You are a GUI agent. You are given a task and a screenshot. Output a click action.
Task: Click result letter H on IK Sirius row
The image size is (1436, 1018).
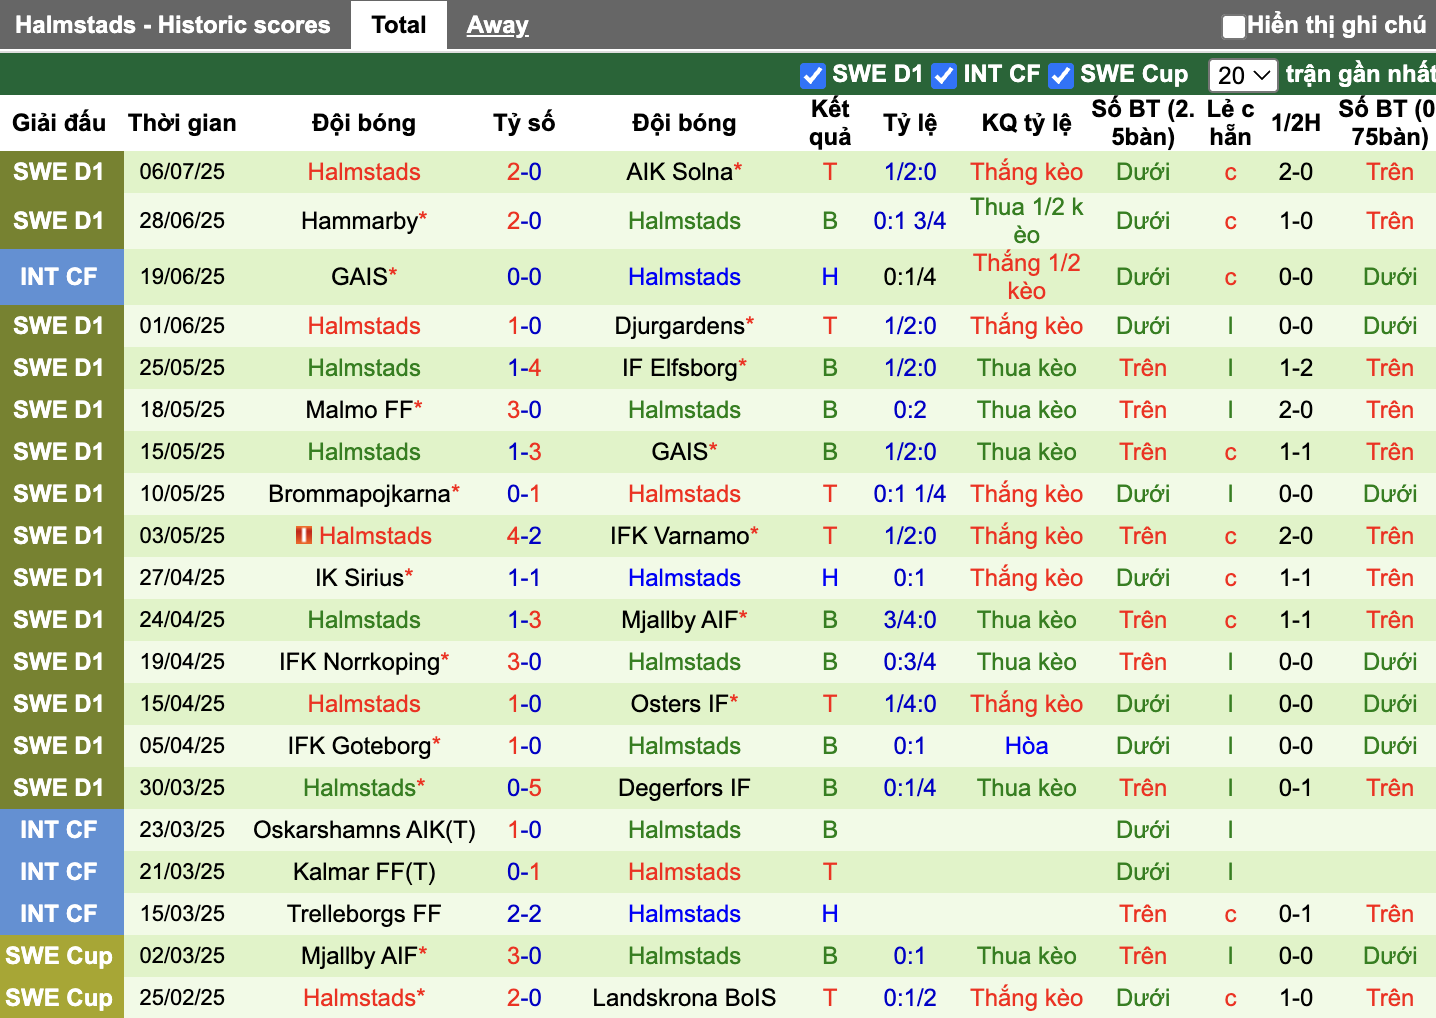pos(830,578)
